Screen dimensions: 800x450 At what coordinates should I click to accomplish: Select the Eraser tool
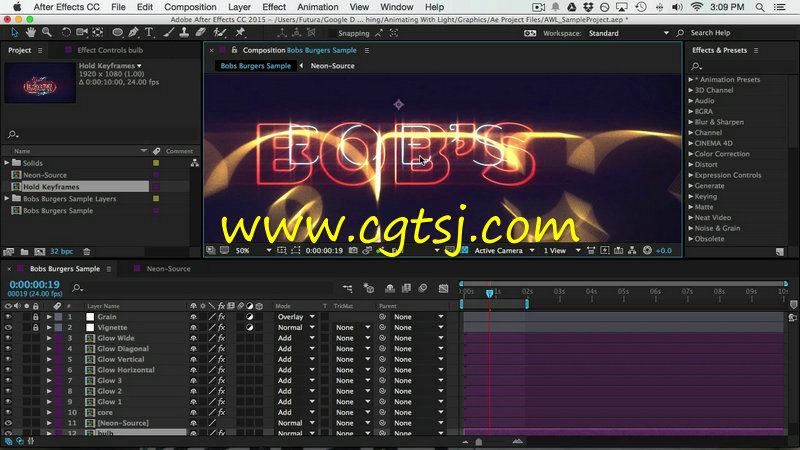(x=201, y=33)
